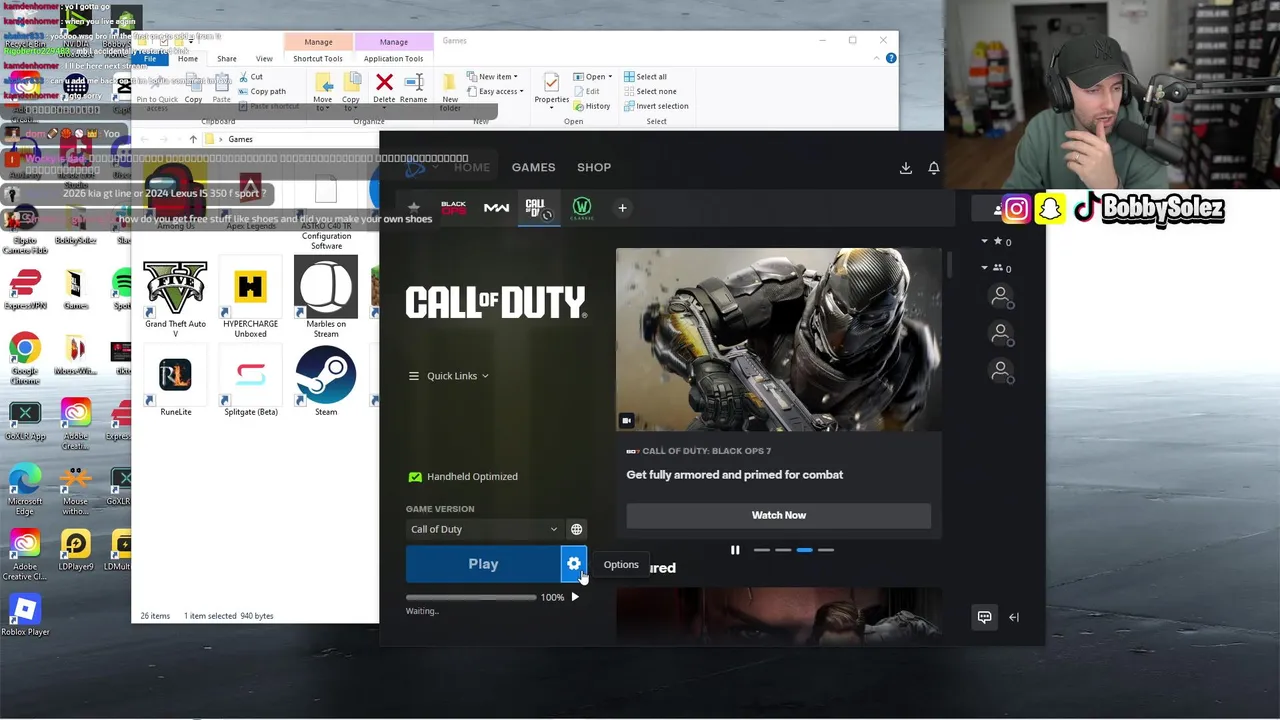Image resolution: width=1280 pixels, height=720 pixels.
Task: Jump to the last carousel slide indicator
Action: click(x=826, y=550)
